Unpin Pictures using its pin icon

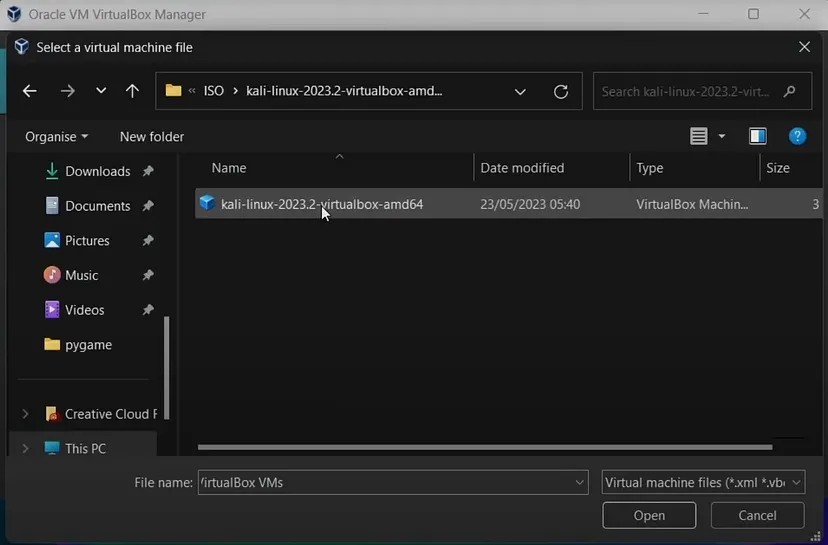coord(148,240)
